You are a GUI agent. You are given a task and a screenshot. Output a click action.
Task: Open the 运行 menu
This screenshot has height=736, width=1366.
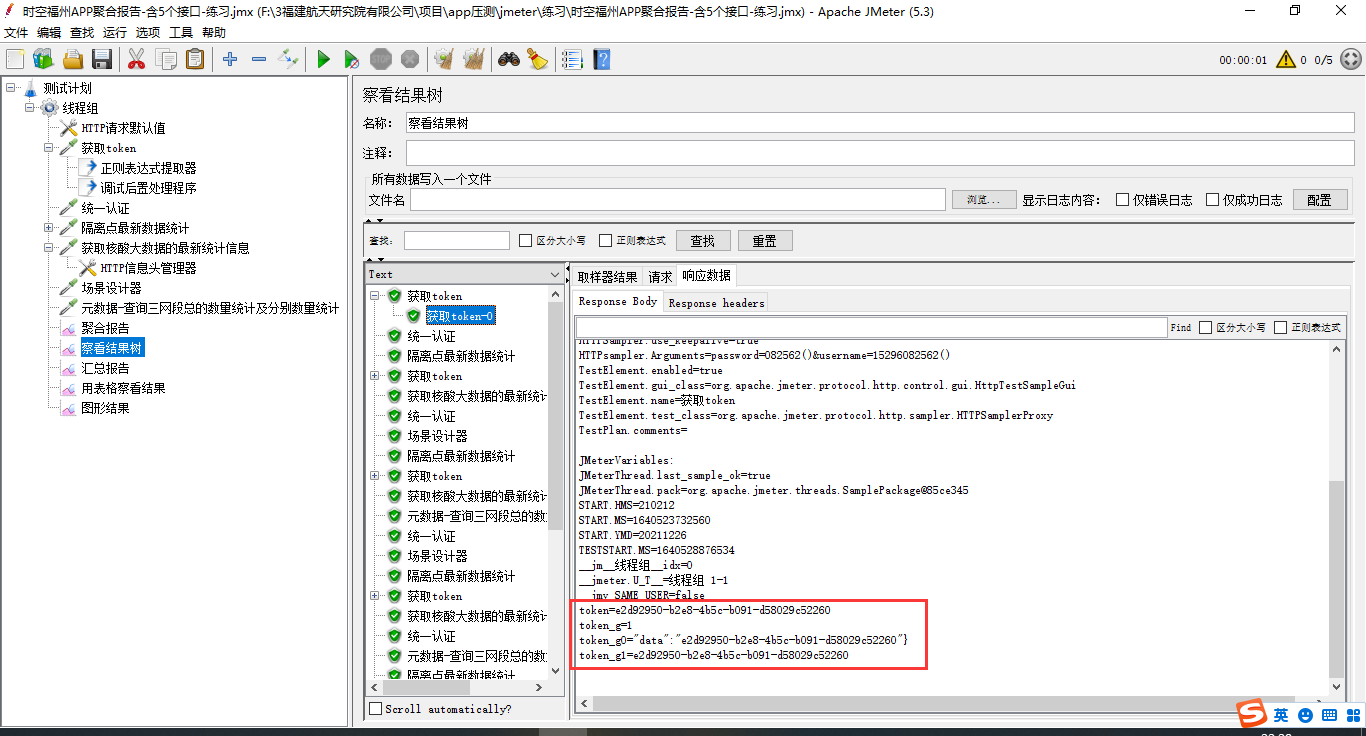tap(115, 32)
